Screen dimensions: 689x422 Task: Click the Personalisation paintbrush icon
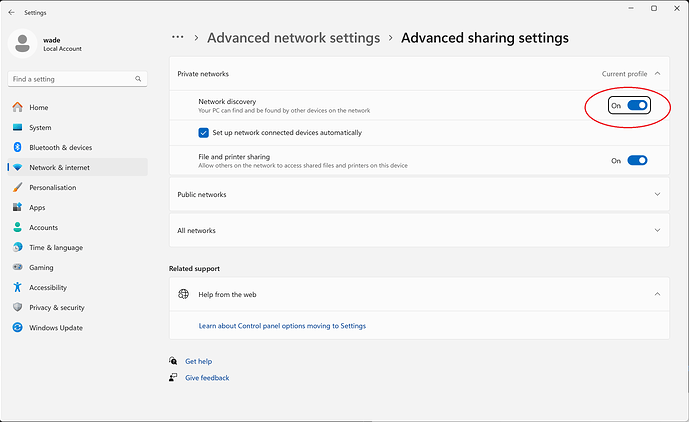pos(18,187)
